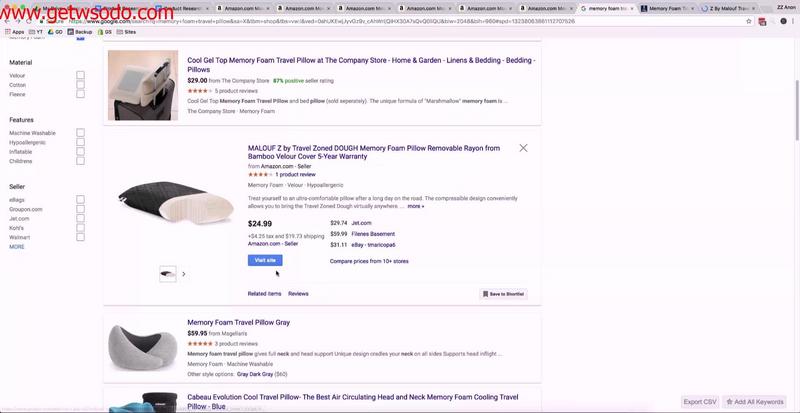800x413 pixels.
Task: Click the page vertical scrollbar
Action: pyautogui.click(x=797, y=110)
